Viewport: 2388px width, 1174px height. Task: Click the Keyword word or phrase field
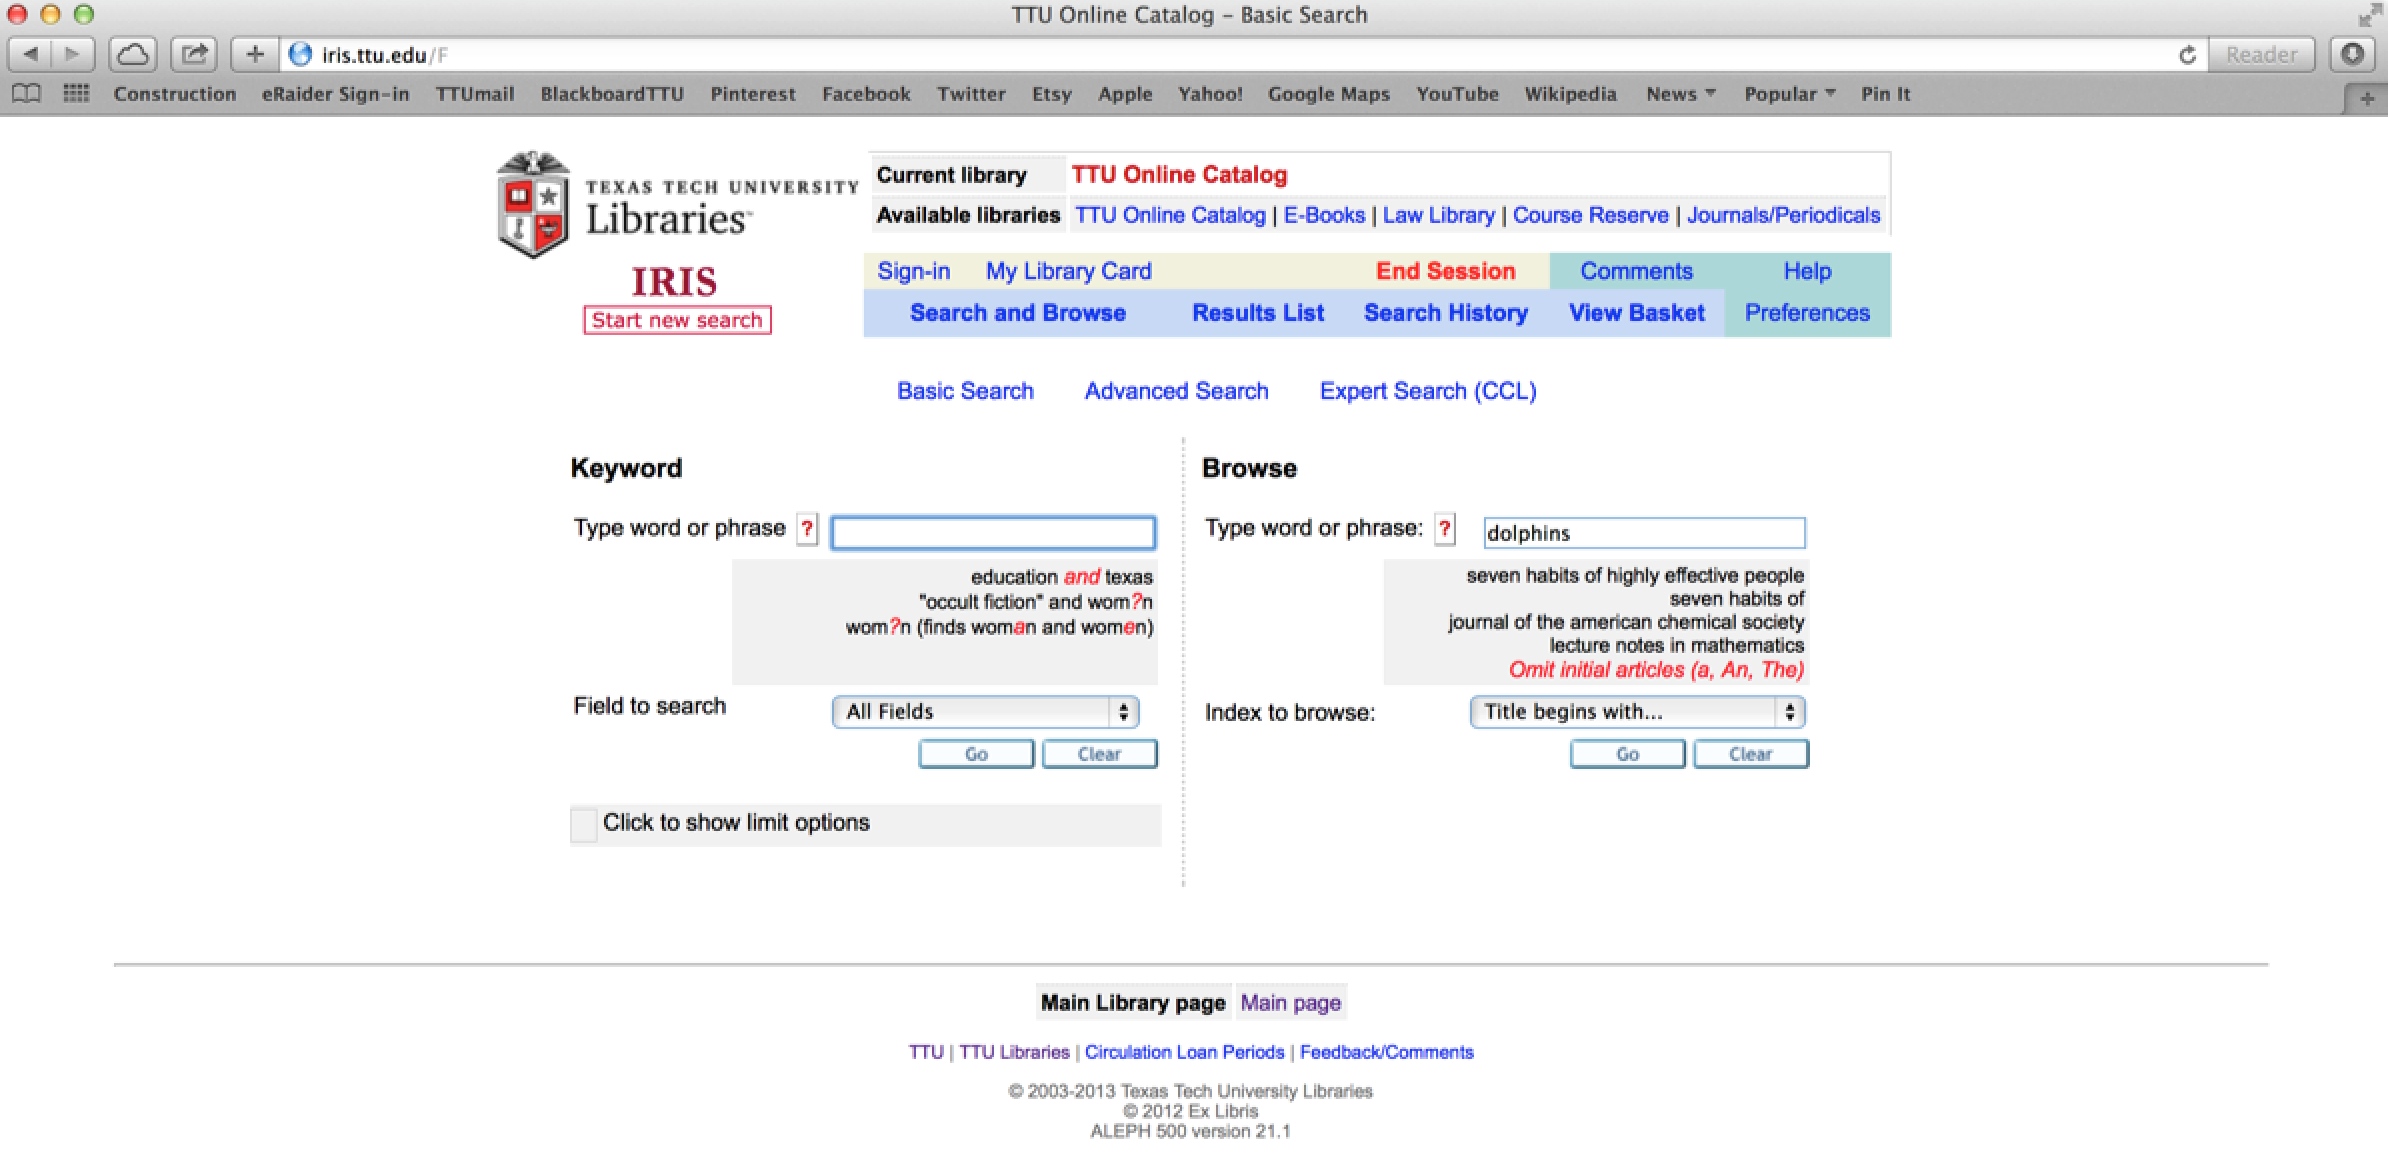(993, 532)
